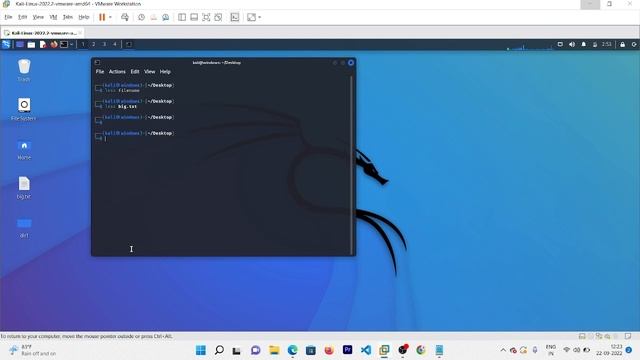Image resolution: width=640 pixels, height=360 pixels.
Task: Select the terminal window button in Kali panel
Action: 129,44
